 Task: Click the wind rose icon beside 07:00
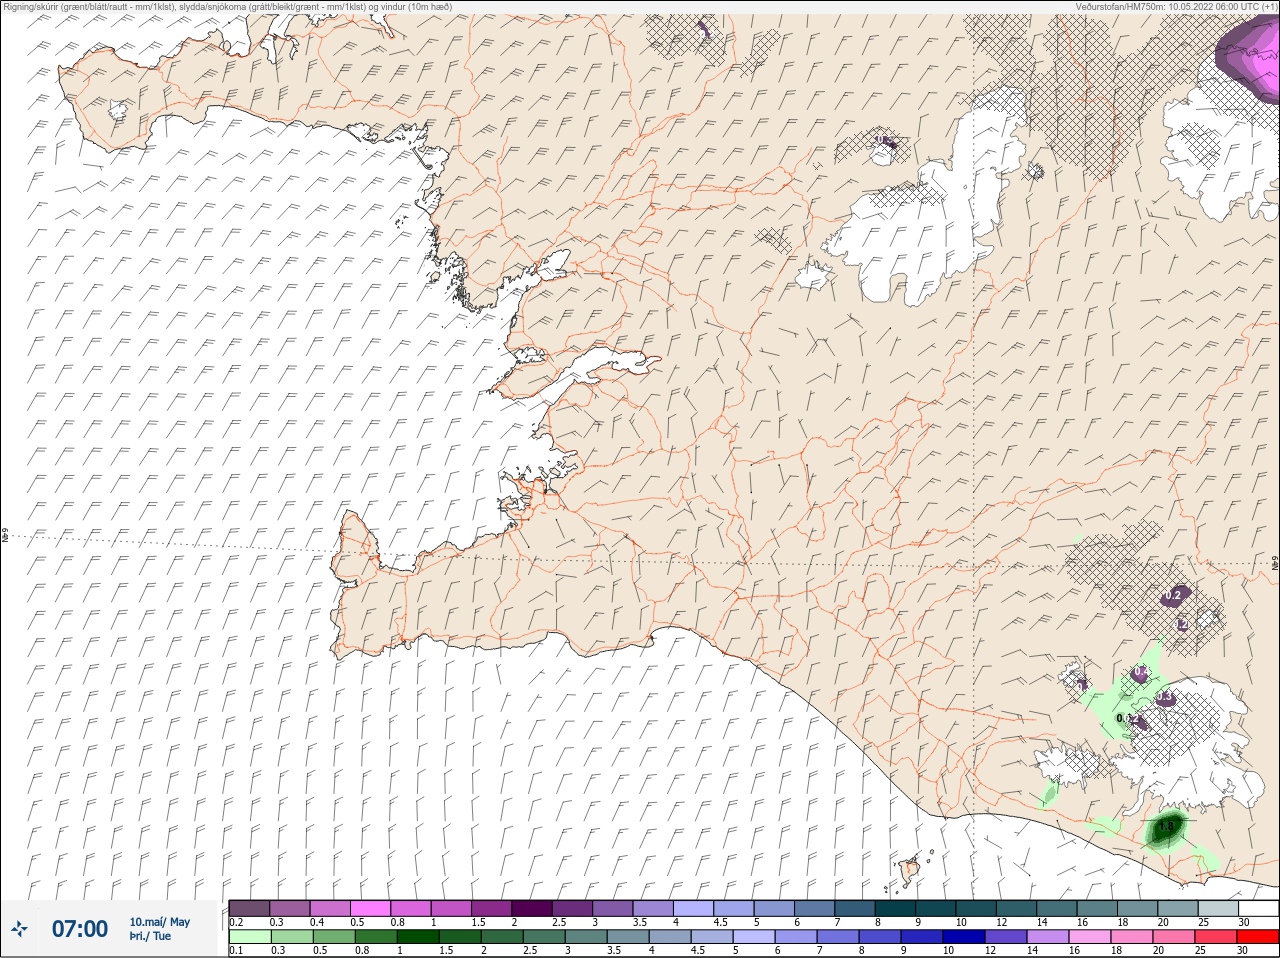tap(19, 929)
